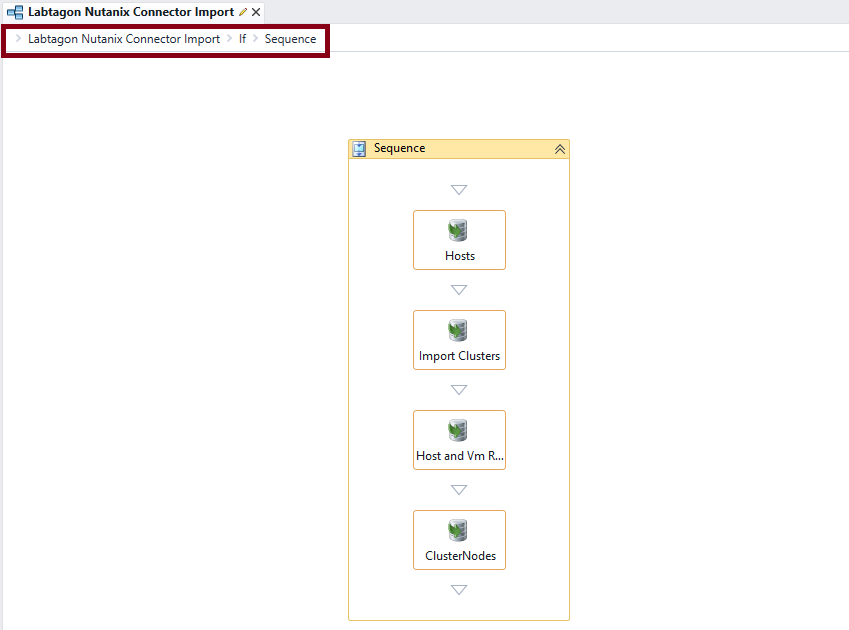Click the pencil edit icon in the tab
849x630 pixels.
pos(243,12)
